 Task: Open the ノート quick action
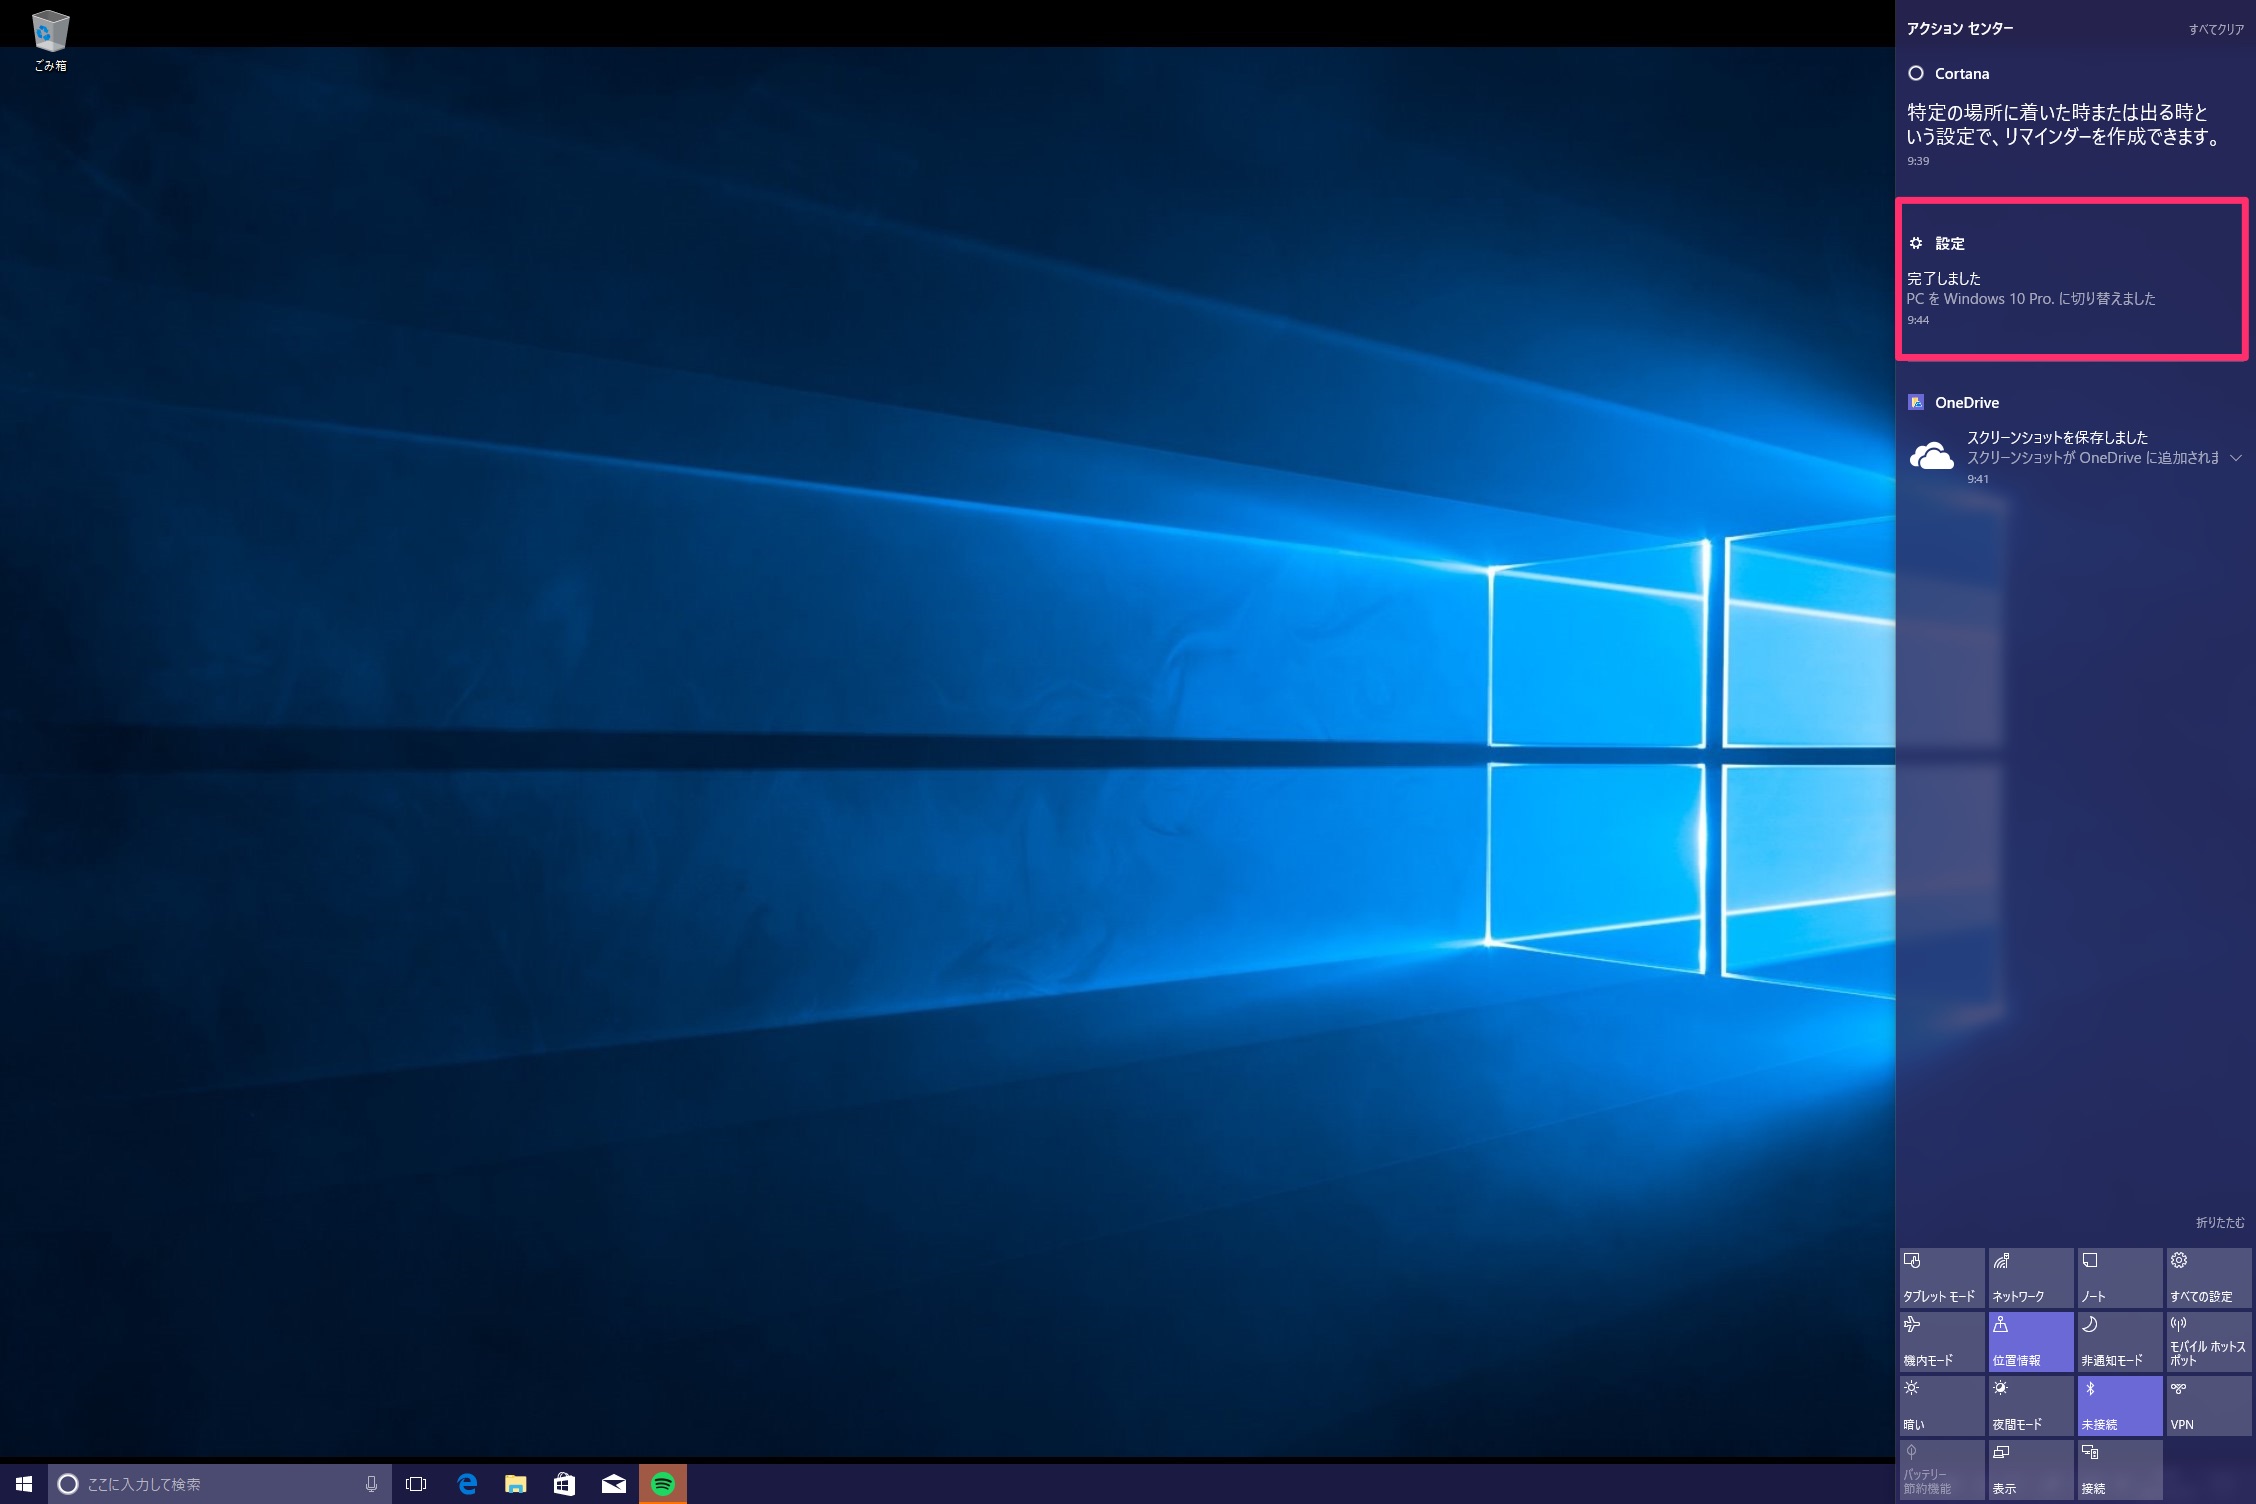(x=2120, y=1277)
